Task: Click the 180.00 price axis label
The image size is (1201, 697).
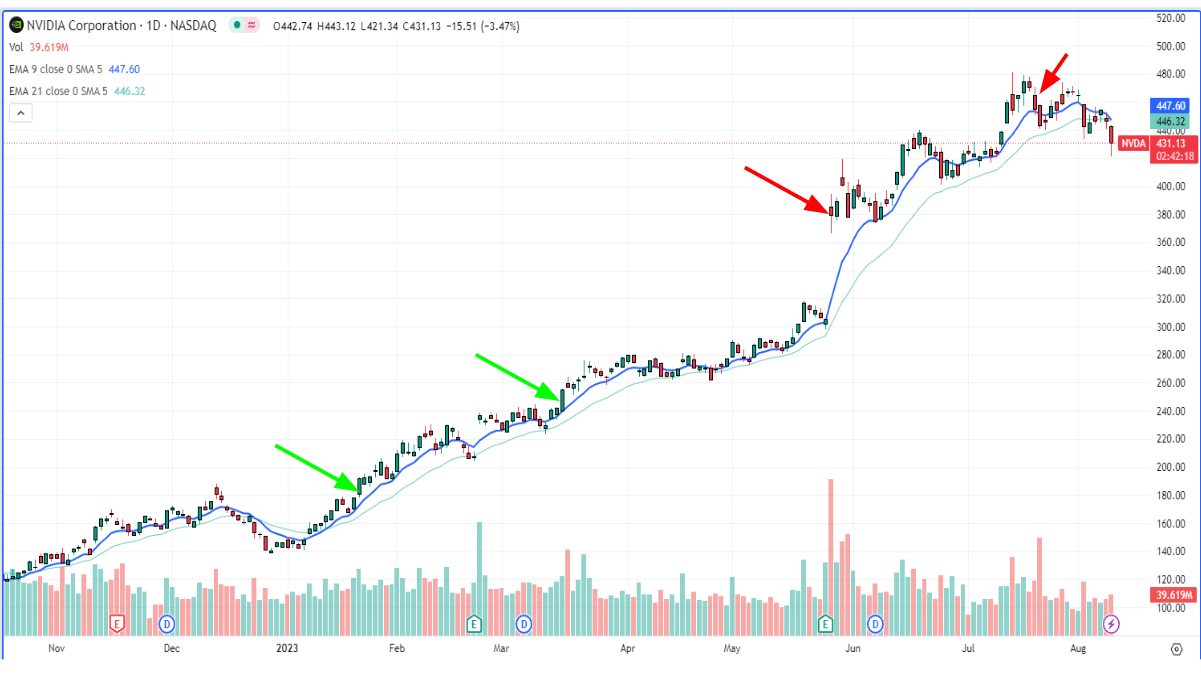Action: coord(1170,494)
